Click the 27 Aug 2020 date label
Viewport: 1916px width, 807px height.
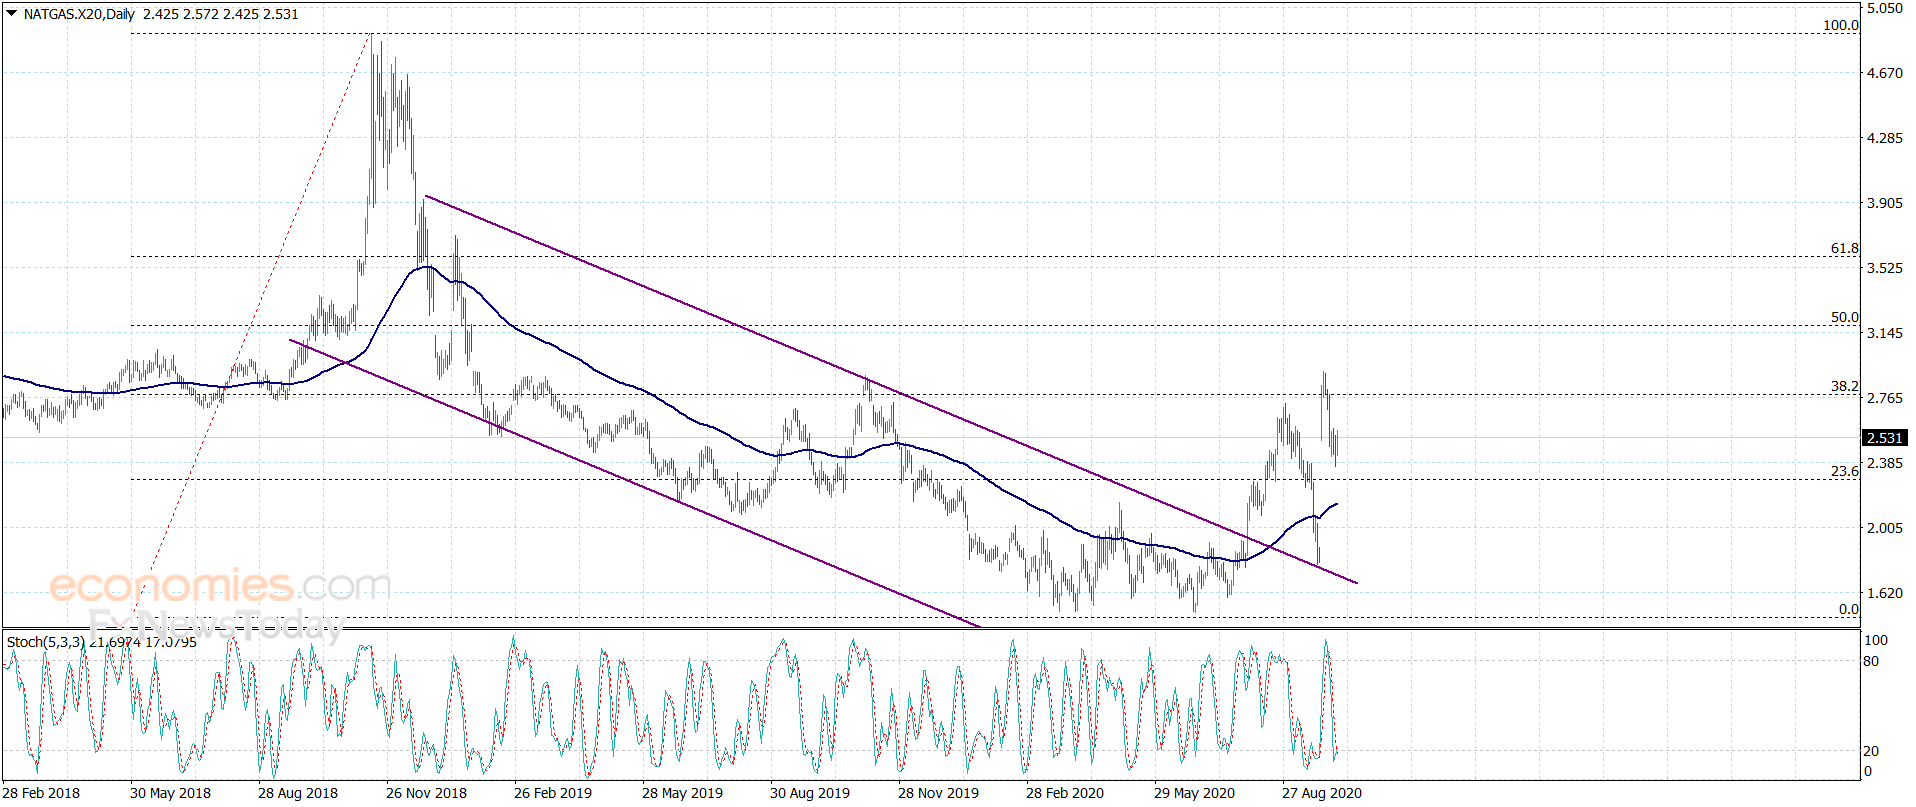pyautogui.click(x=1322, y=793)
